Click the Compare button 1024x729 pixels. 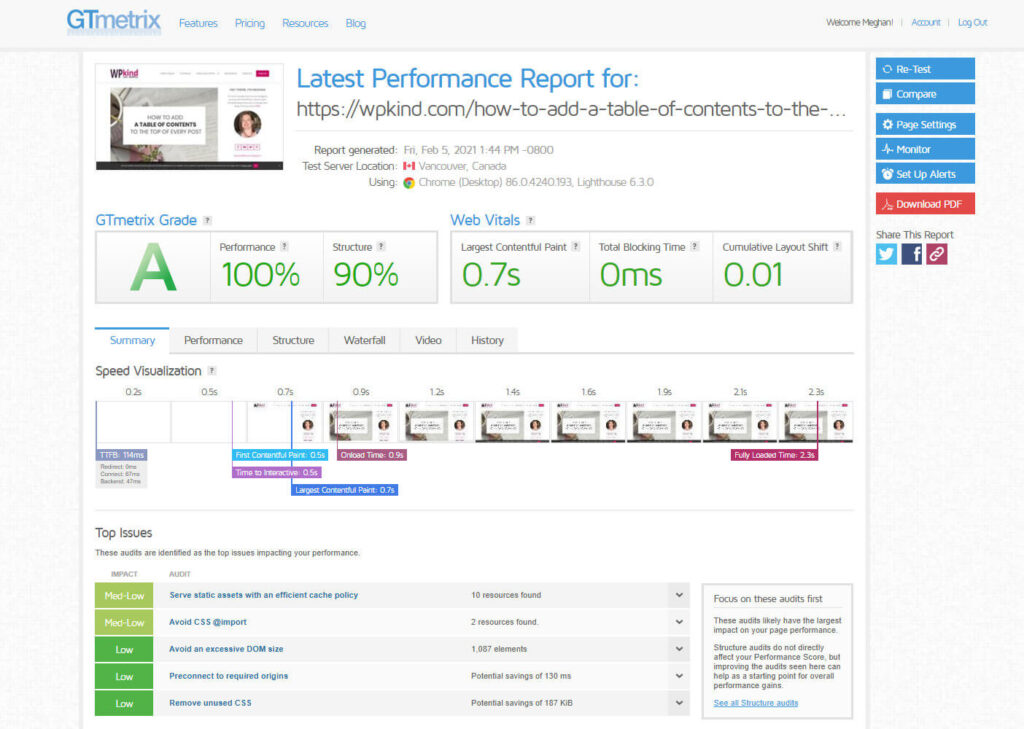925,93
